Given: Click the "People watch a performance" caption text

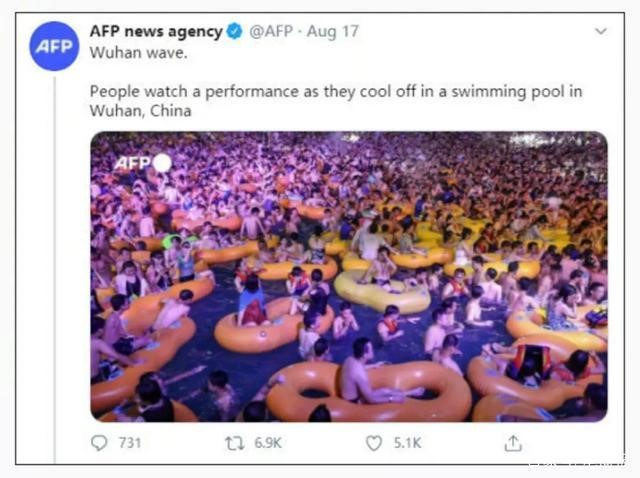Looking at the screenshot, I should tap(180, 91).
